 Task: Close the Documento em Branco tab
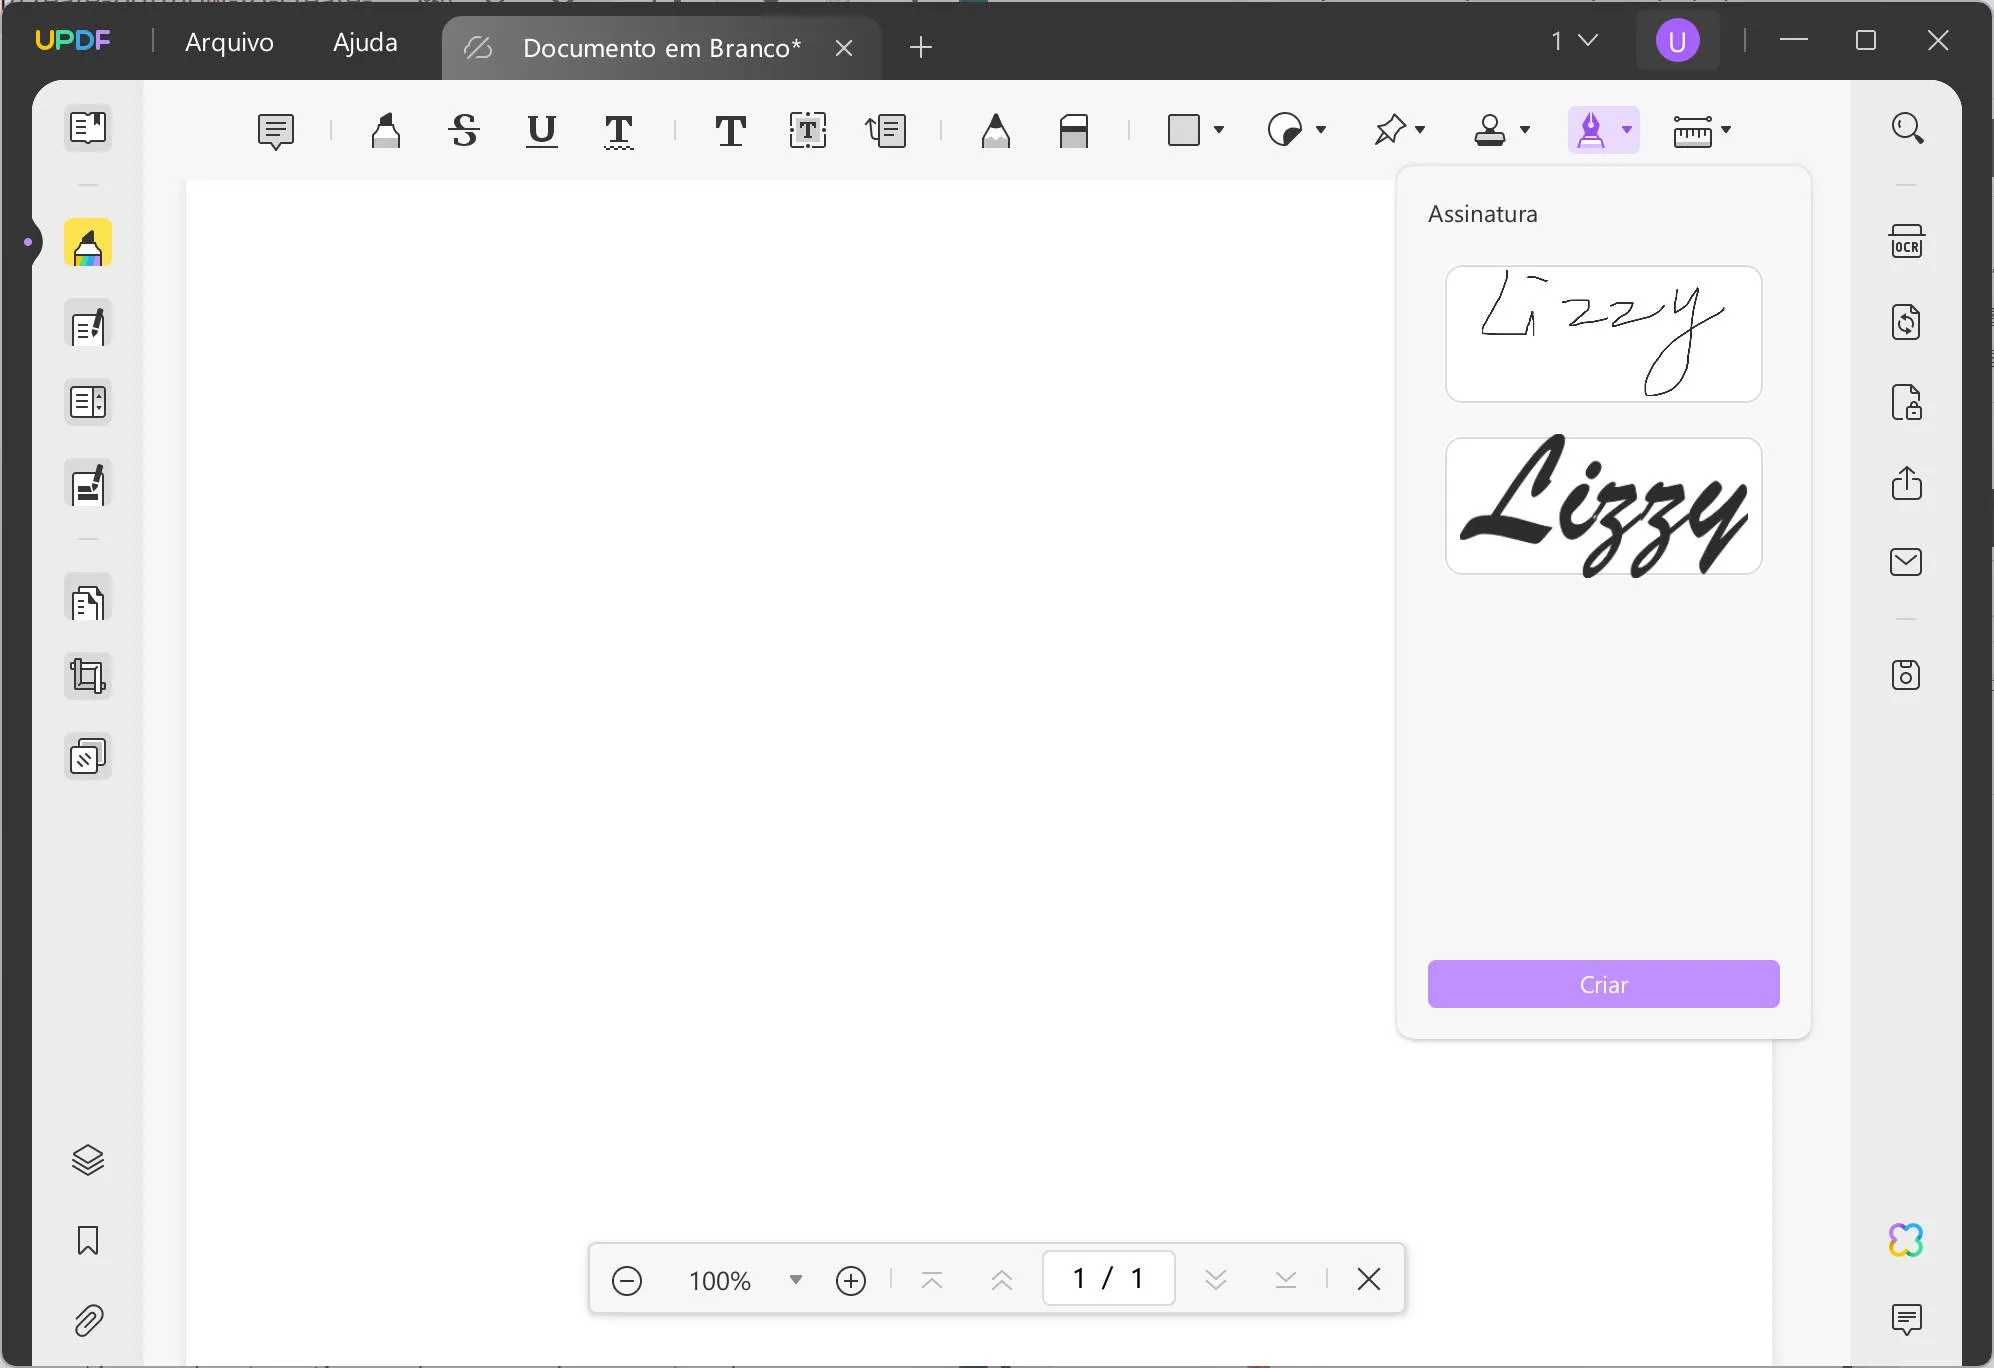pyautogui.click(x=844, y=48)
